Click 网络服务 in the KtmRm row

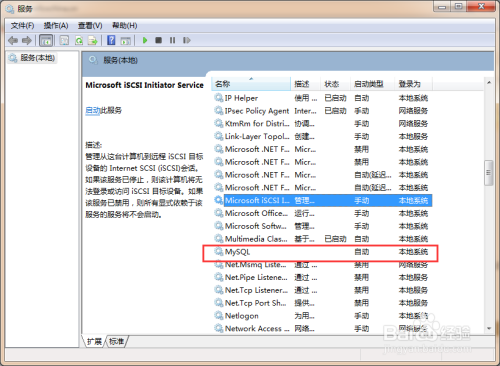tap(413, 124)
